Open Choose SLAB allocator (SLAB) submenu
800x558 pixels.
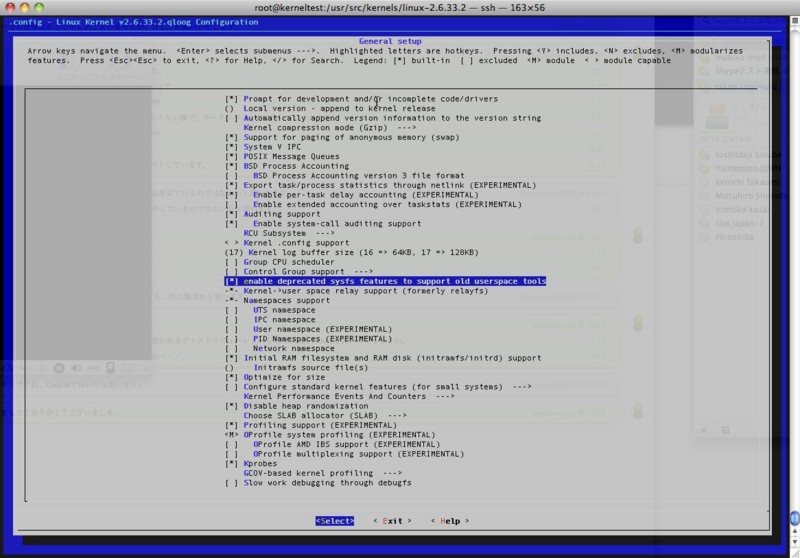[x=325, y=416]
